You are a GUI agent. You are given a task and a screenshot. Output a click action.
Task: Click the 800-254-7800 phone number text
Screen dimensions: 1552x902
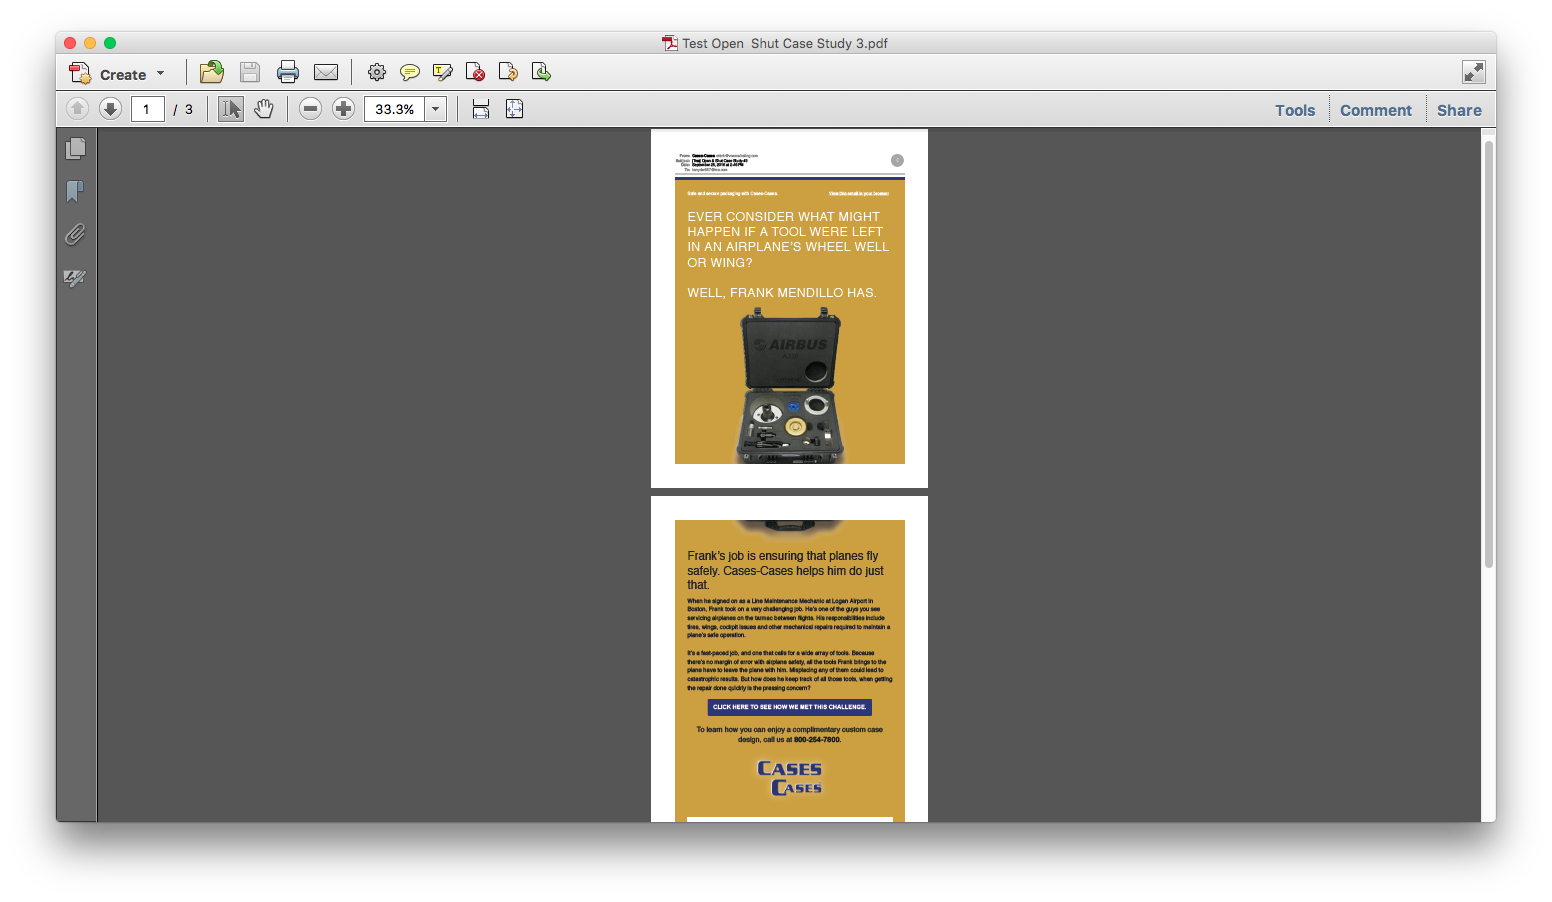(817, 740)
